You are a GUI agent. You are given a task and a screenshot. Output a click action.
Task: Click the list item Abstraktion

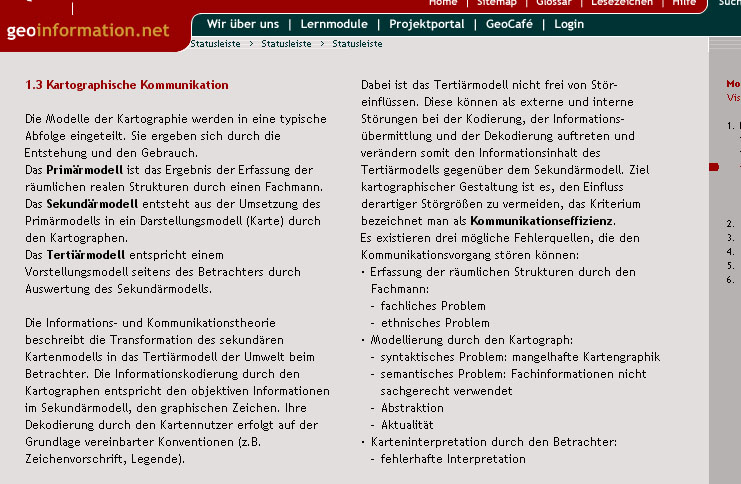pyautogui.click(x=412, y=408)
